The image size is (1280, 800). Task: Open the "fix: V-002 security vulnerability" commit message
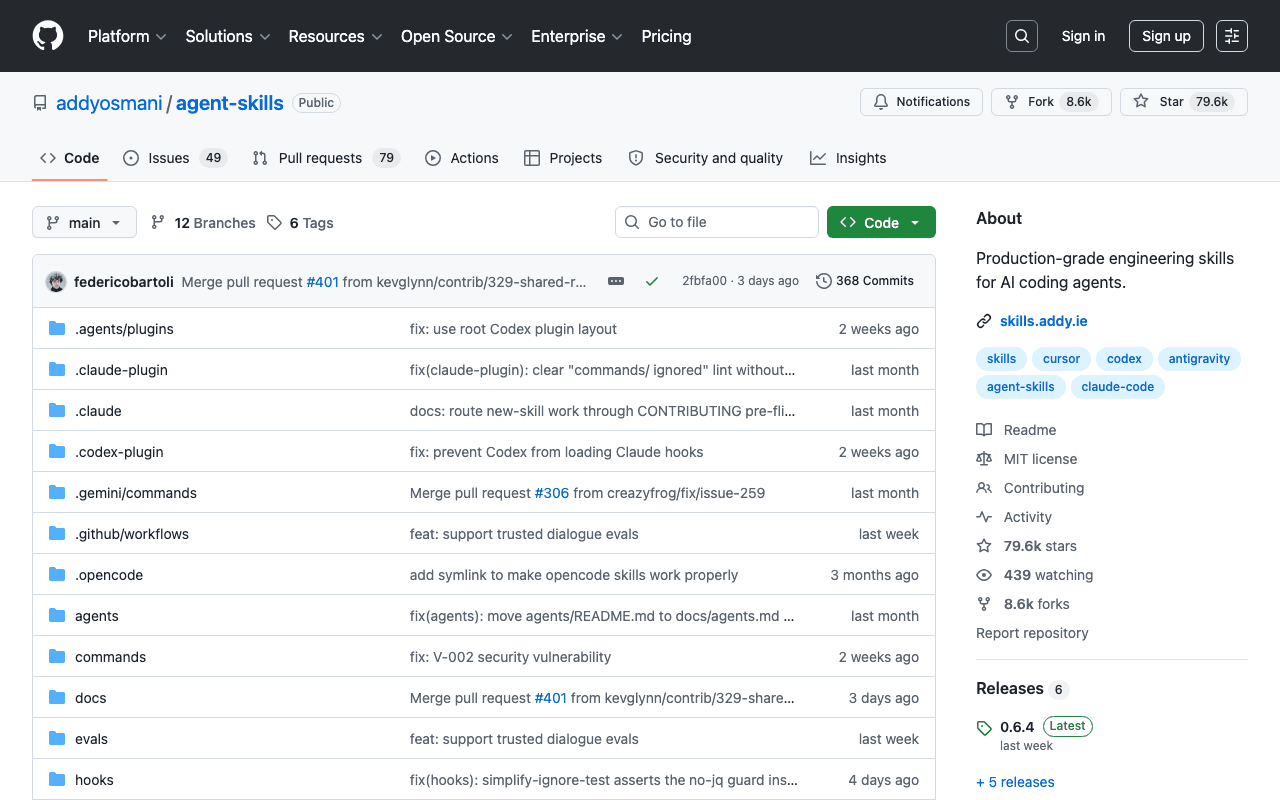click(510, 657)
